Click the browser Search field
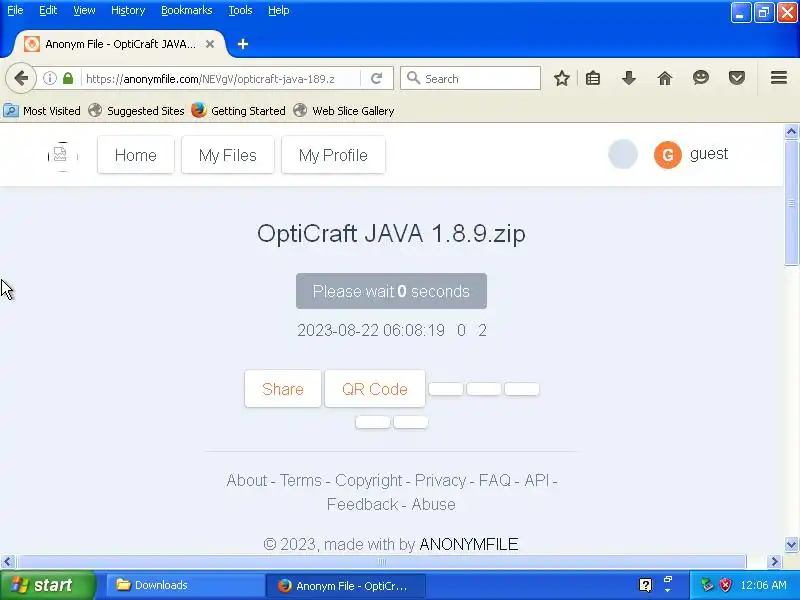The width and height of the screenshot is (800, 600). coord(470,79)
